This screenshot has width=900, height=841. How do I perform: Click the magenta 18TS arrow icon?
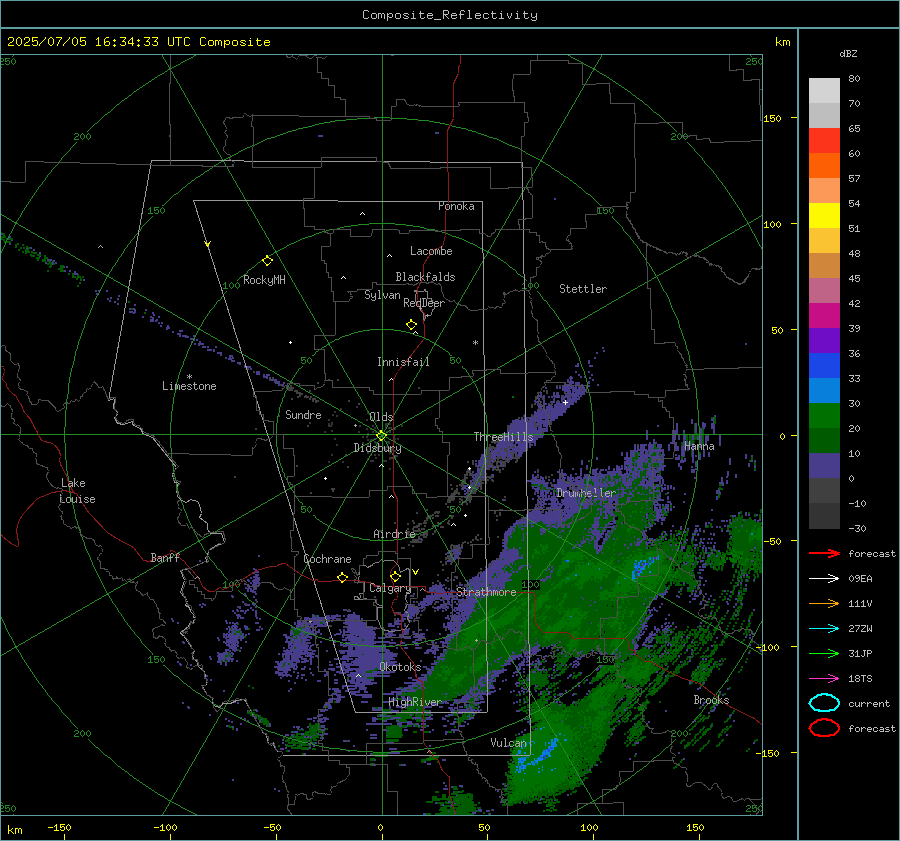coord(824,678)
